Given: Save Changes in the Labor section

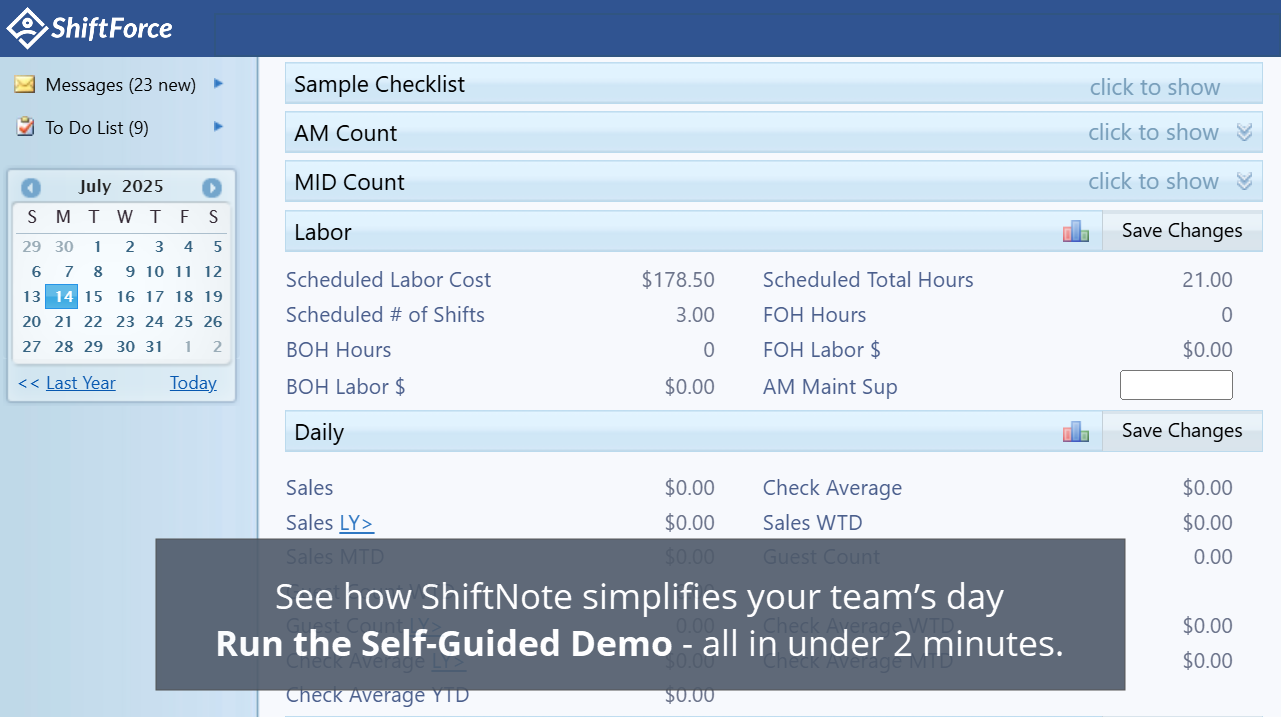Looking at the screenshot, I should click(x=1182, y=230).
